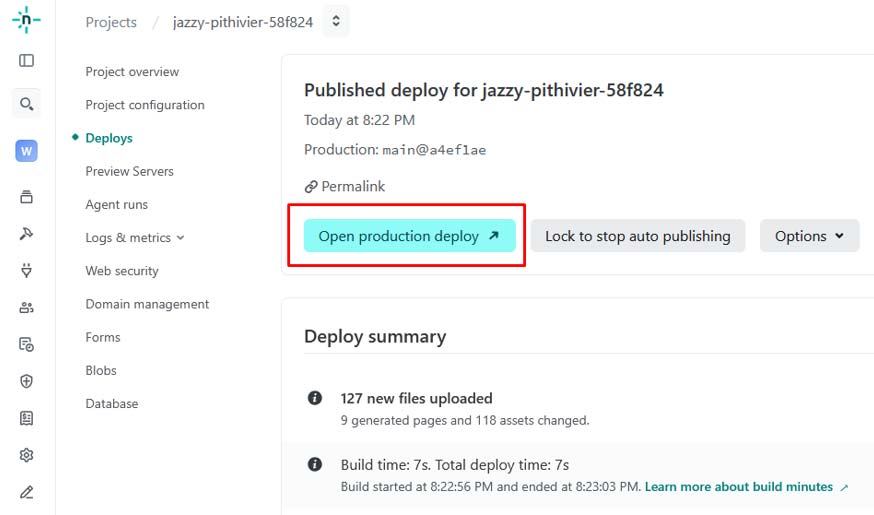
Task: Click info icon beside Build time row
Action: 315,464
